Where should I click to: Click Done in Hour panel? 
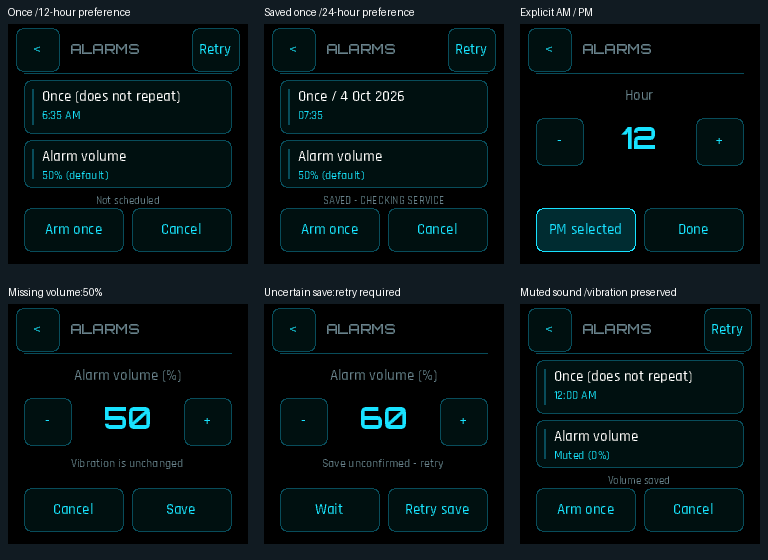[x=694, y=230]
